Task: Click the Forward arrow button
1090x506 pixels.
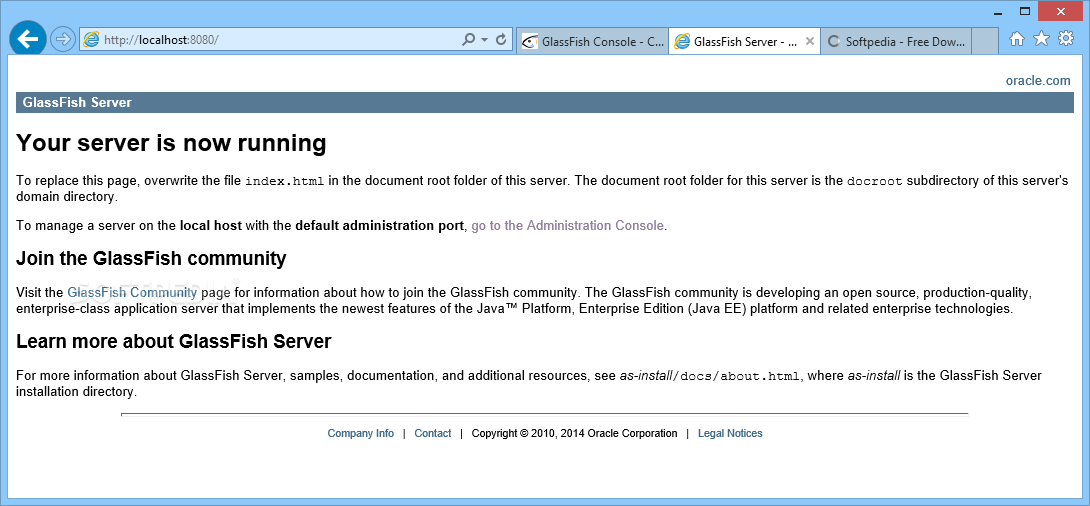Action: point(63,40)
